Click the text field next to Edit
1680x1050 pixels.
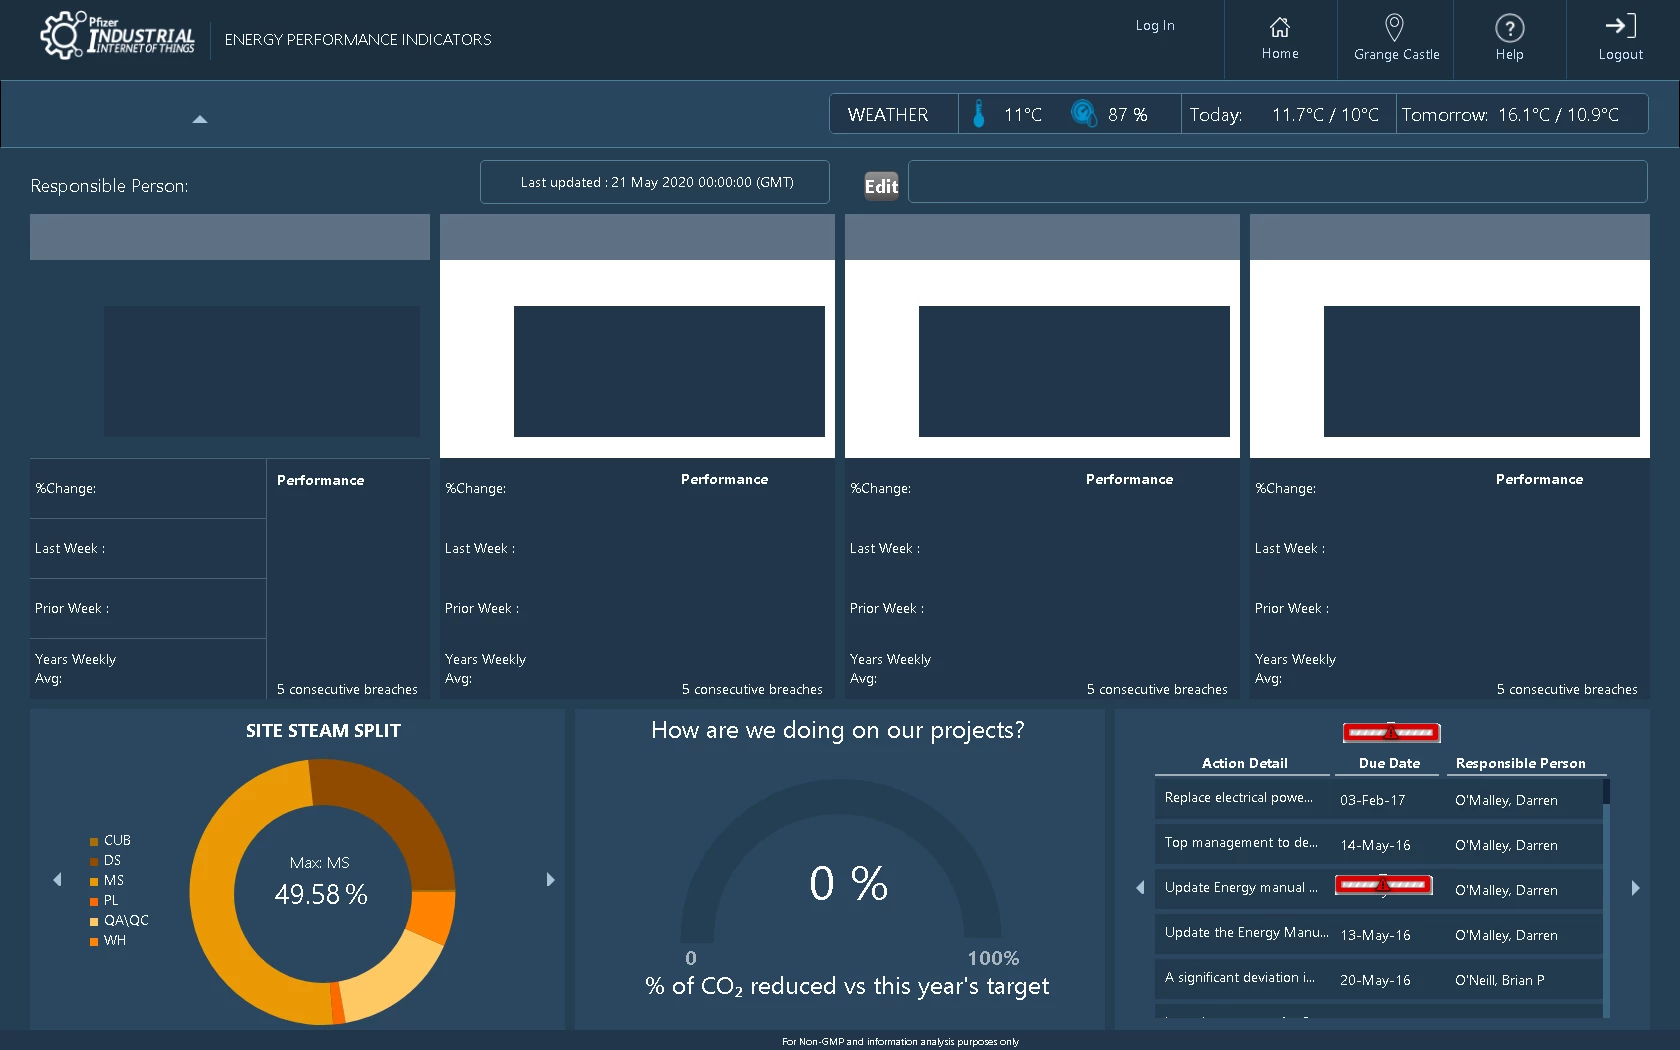[1277, 182]
